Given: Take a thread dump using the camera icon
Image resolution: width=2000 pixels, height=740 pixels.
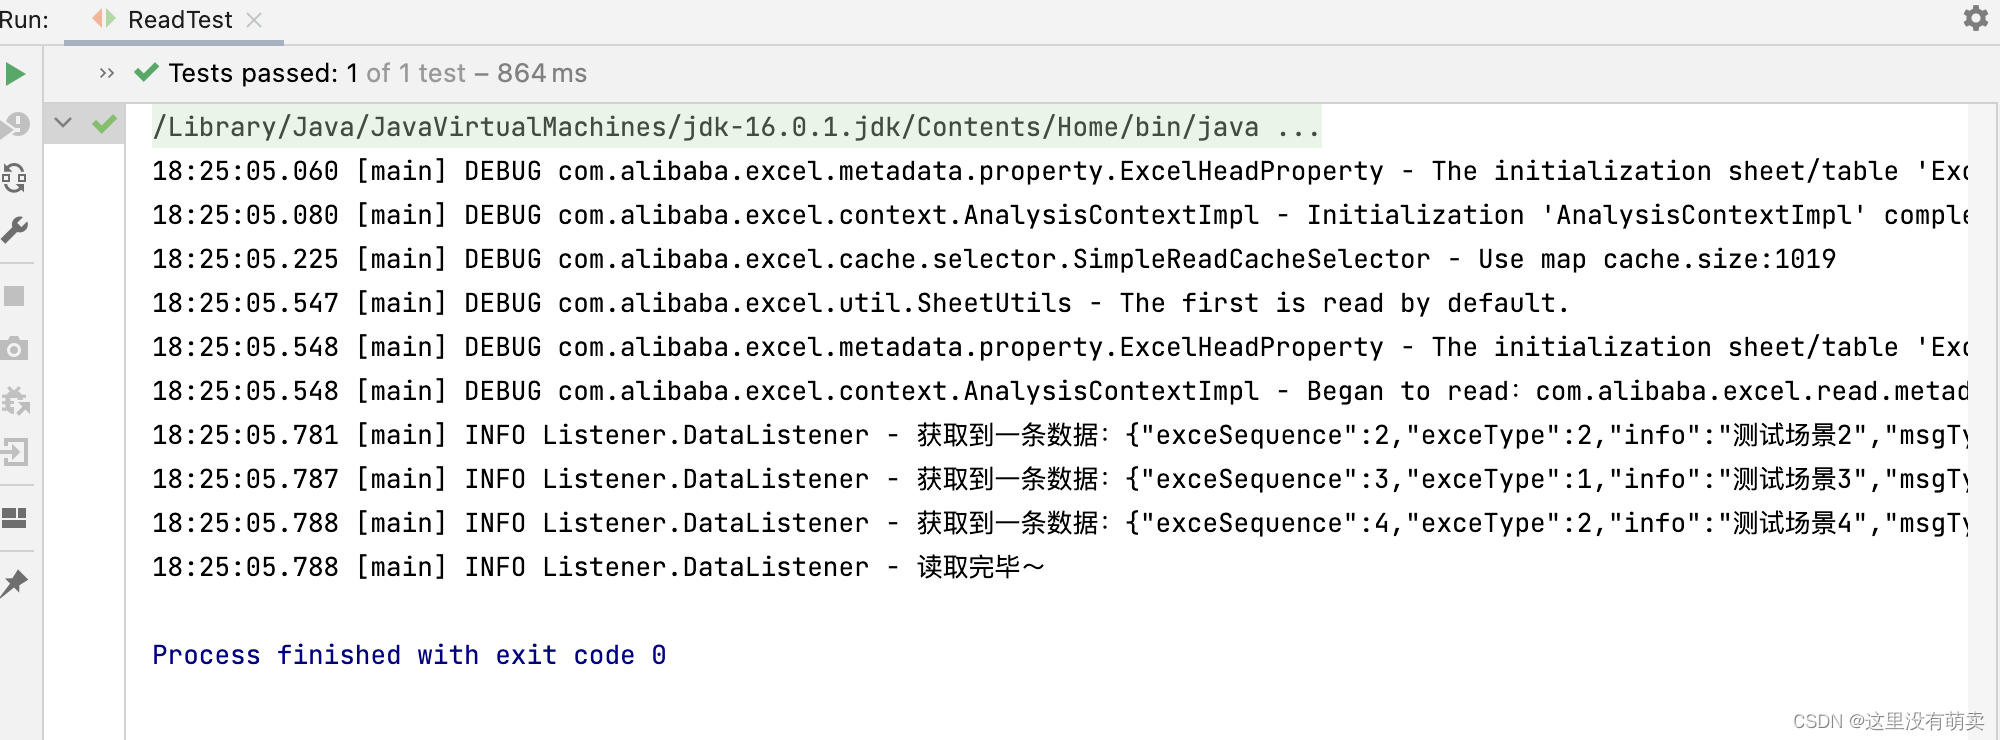Looking at the screenshot, I should coord(15,348).
